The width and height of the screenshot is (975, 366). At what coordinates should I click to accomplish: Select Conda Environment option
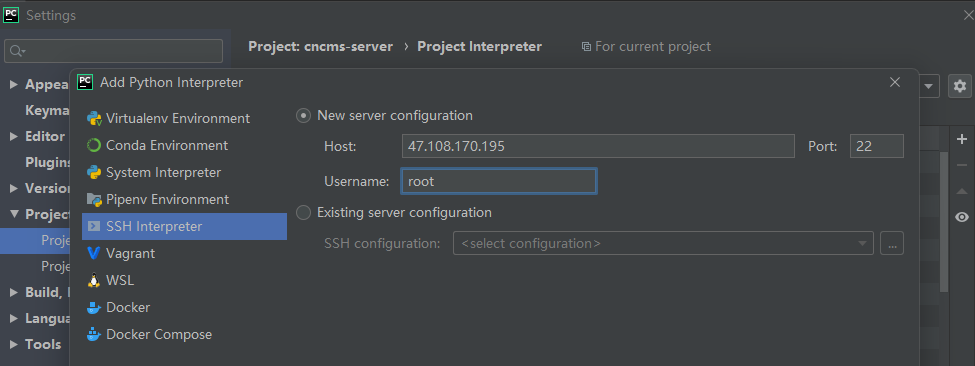click(184, 145)
